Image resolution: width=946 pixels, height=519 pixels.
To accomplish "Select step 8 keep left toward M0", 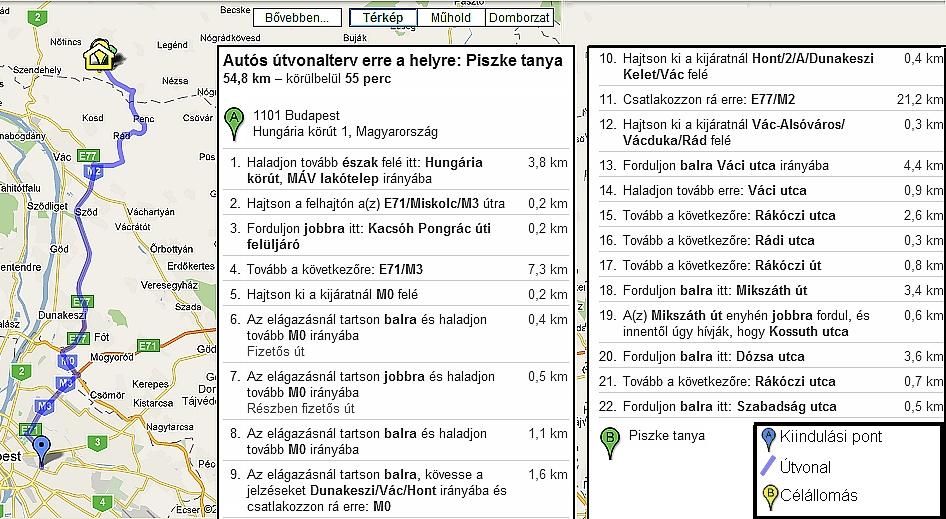I will coord(396,441).
